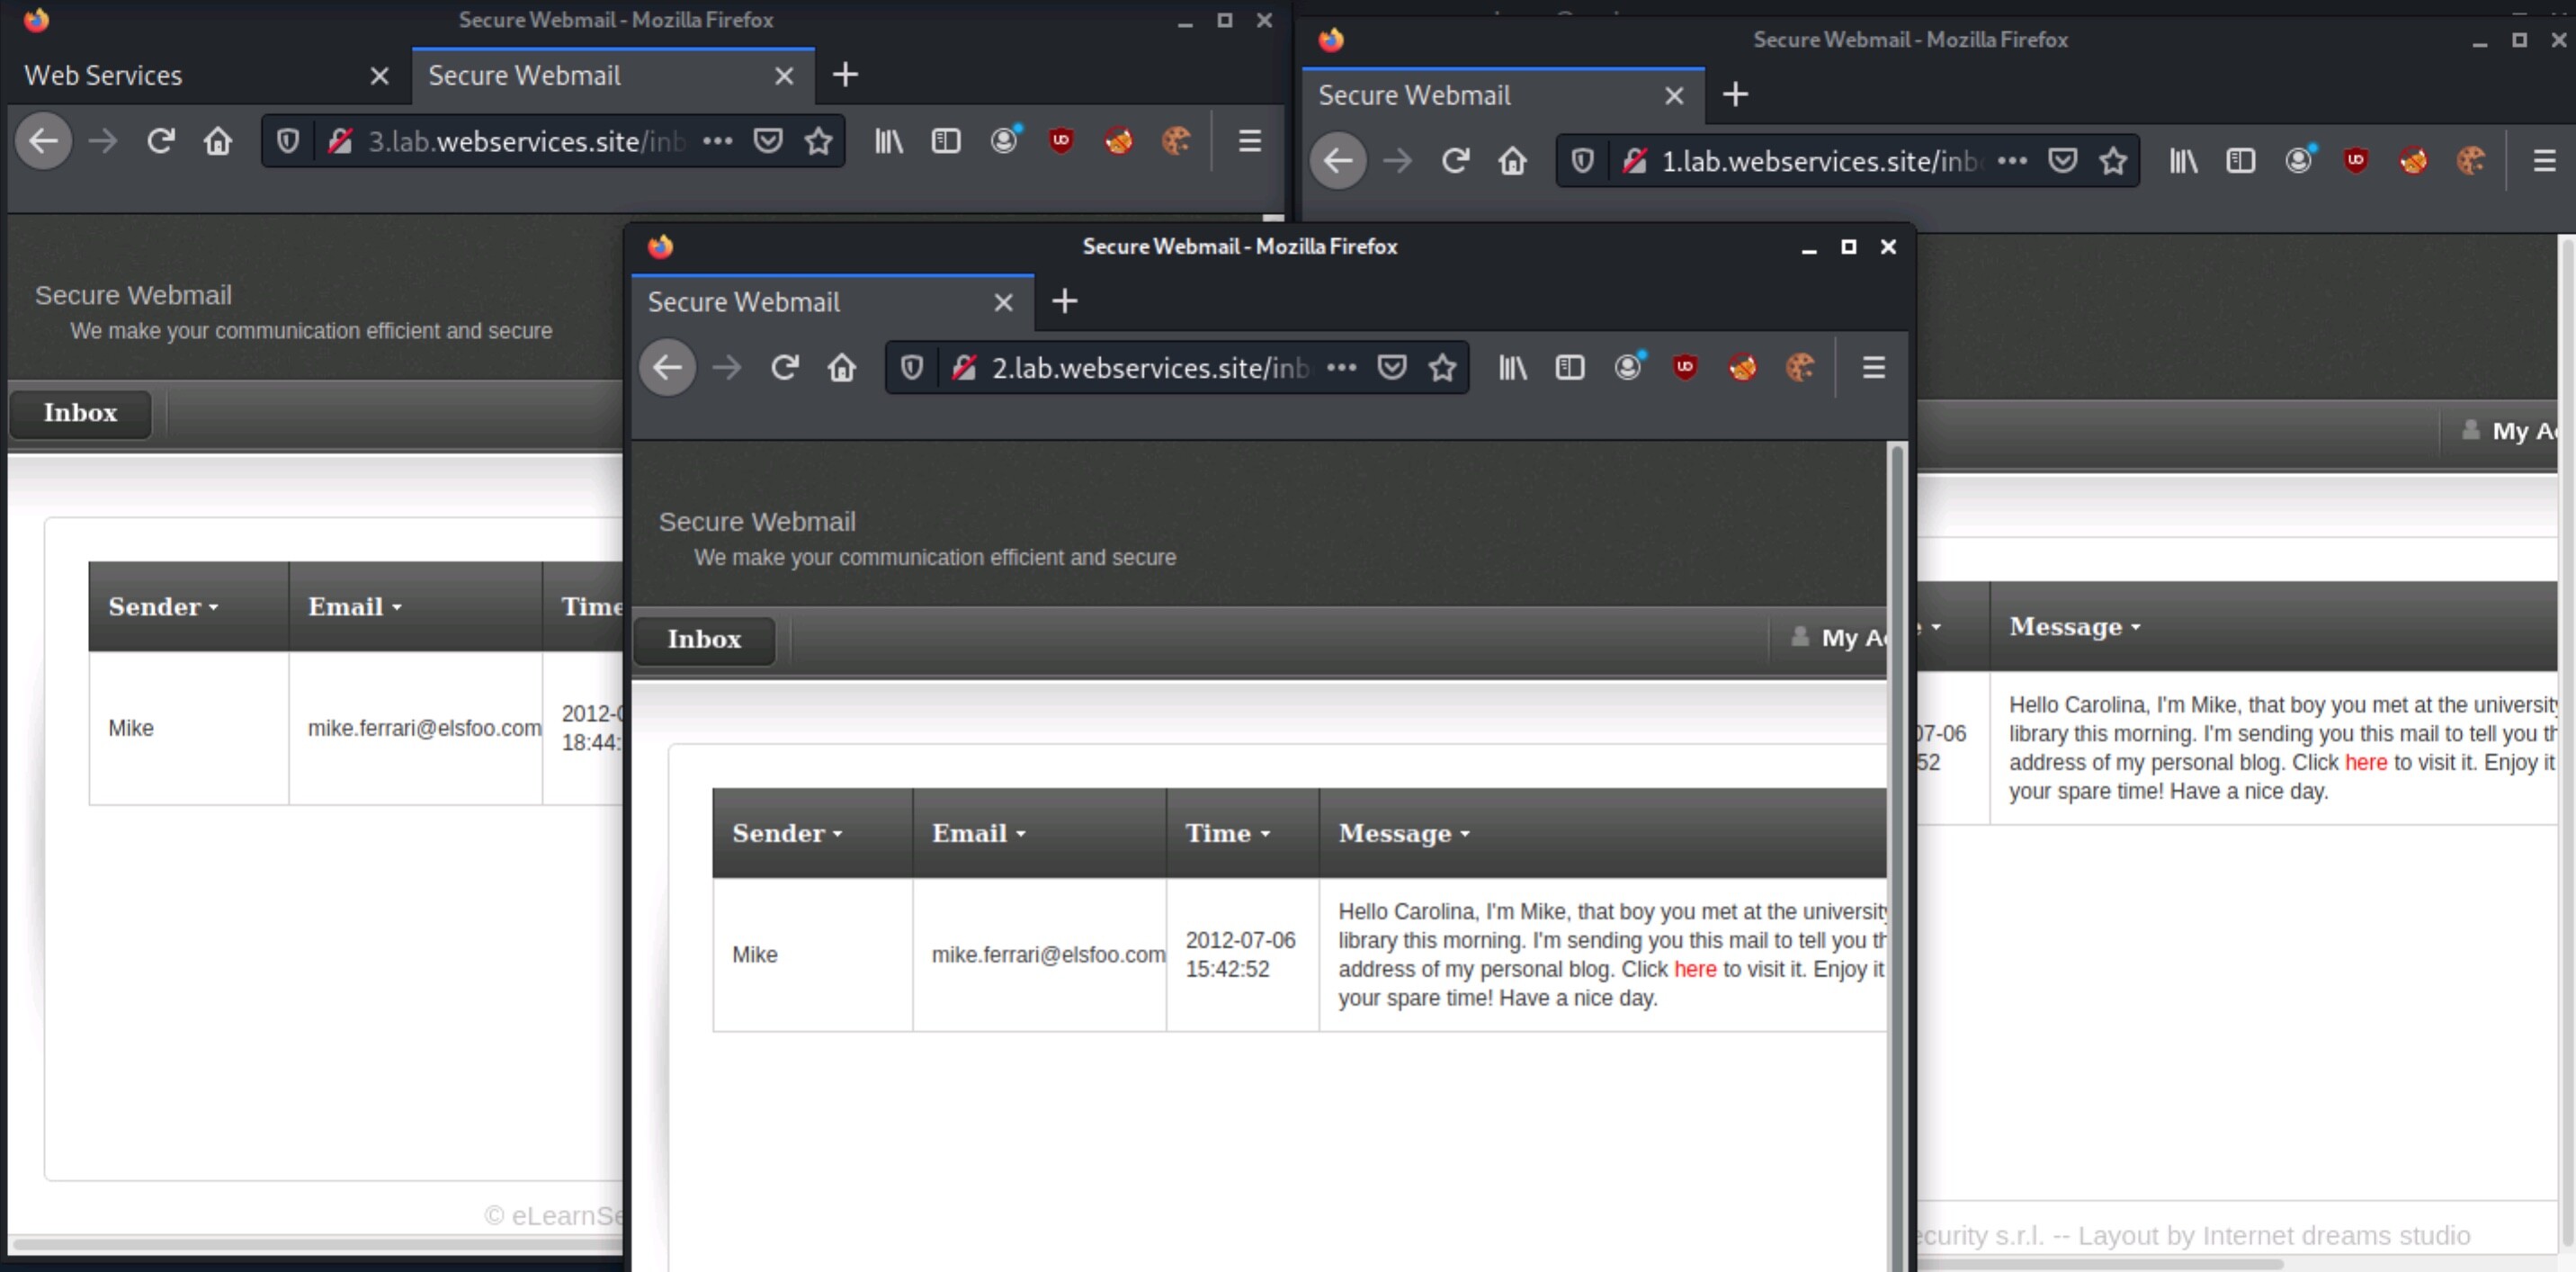The image size is (2576, 1272).
Task: Open new tab in 1.lab window
Action: pos(1735,95)
